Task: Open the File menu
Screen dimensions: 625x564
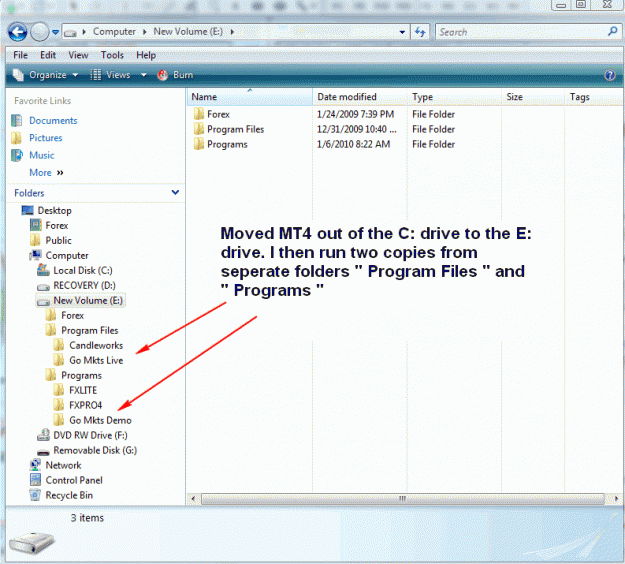Action: (x=20, y=55)
